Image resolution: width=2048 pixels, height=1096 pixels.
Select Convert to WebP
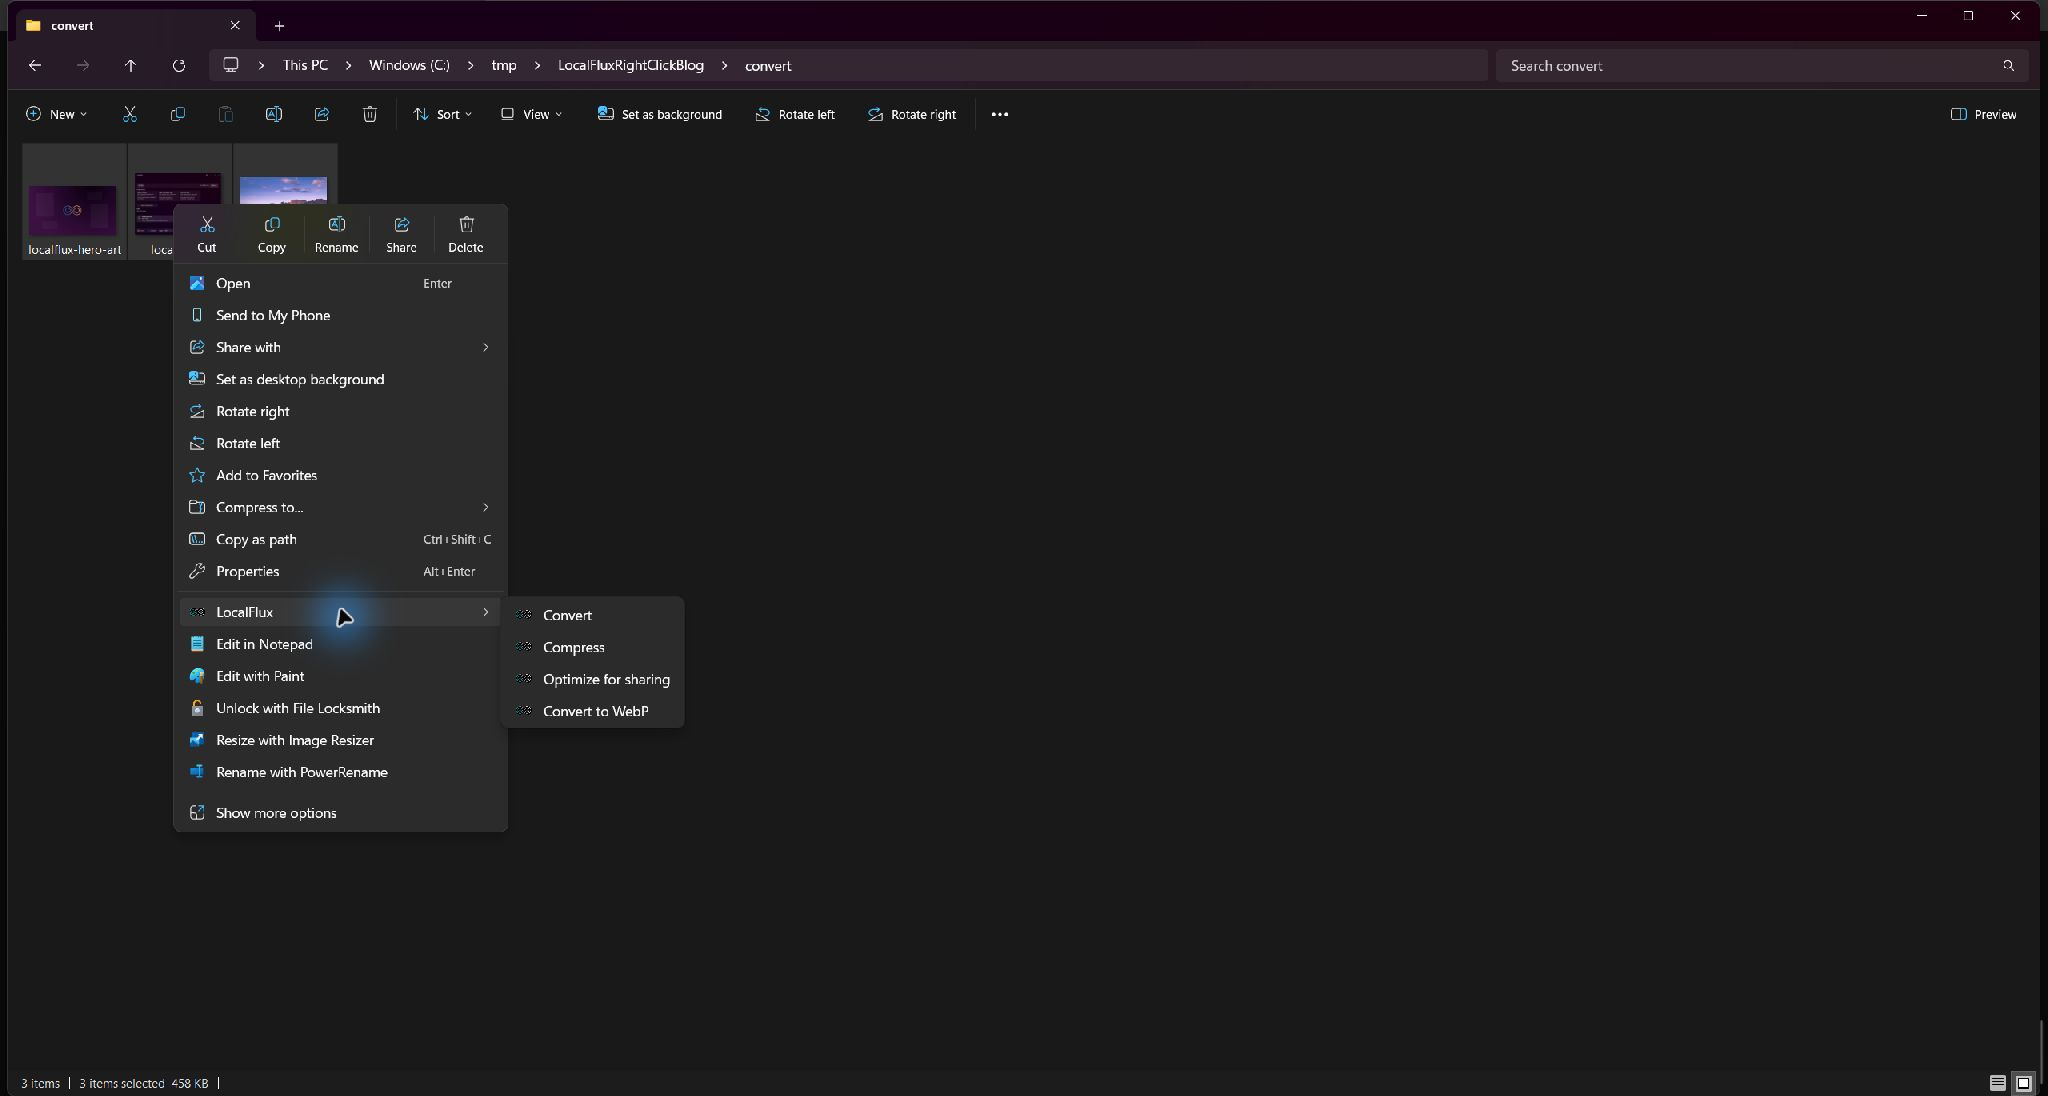[x=593, y=711]
